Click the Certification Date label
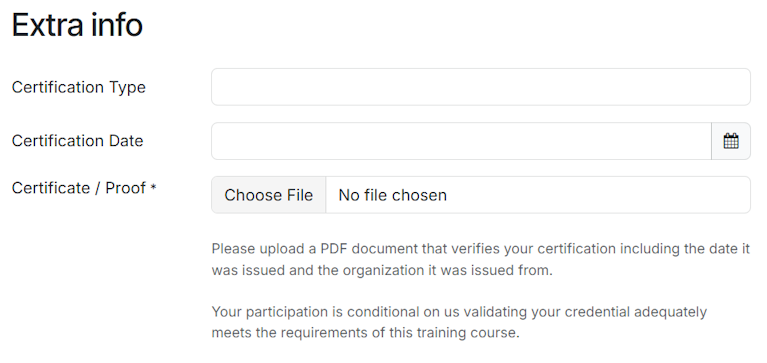This screenshot has height=363, width=767. (x=77, y=141)
